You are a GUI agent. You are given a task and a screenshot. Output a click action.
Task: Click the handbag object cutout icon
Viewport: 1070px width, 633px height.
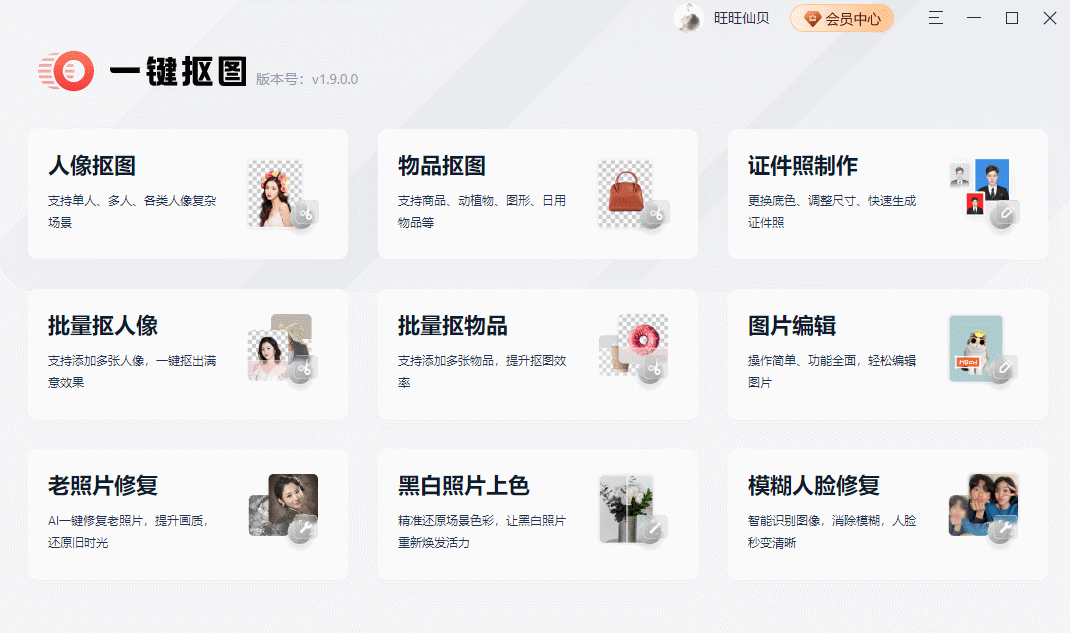[x=626, y=192]
